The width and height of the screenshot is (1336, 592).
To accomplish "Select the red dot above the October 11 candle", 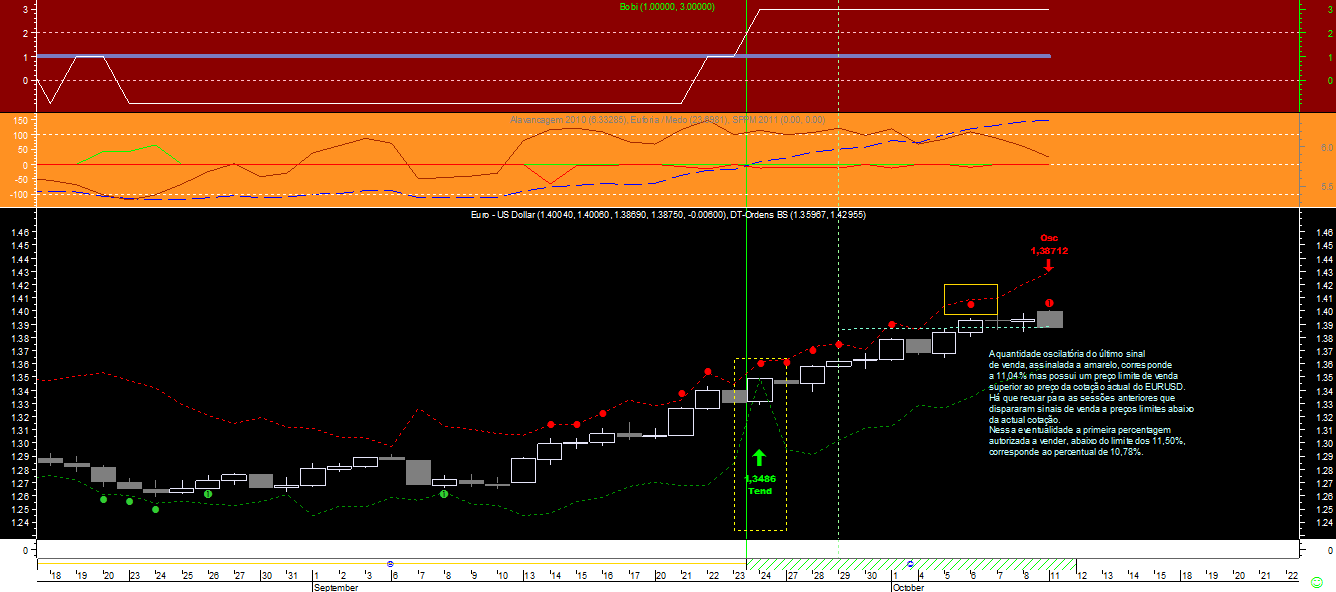I will pos(1049,303).
